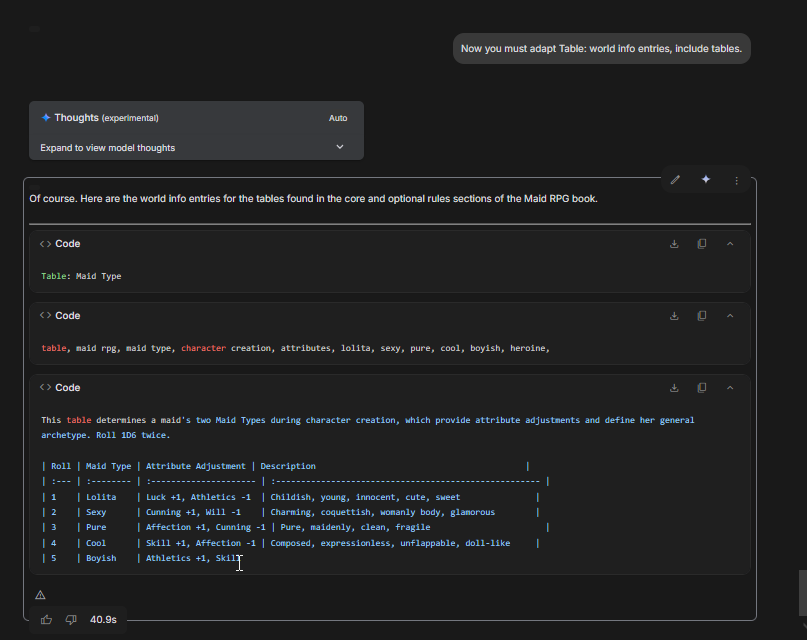Click the thumbs up icon
Image resolution: width=807 pixels, height=640 pixels.
click(46, 620)
